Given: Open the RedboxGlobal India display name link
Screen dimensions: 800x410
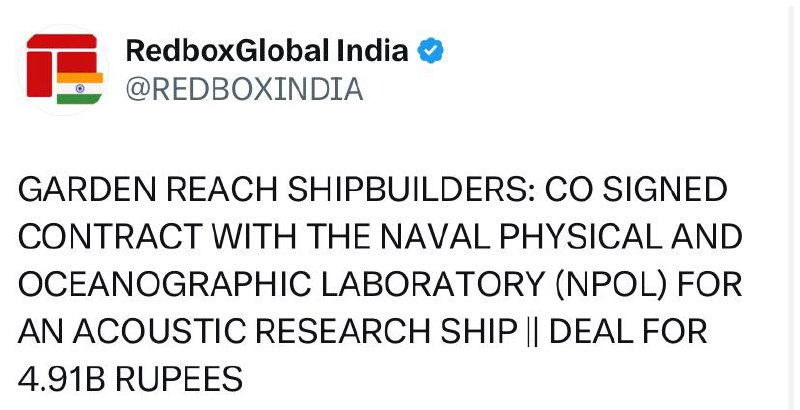Looking at the screenshot, I should [267, 51].
